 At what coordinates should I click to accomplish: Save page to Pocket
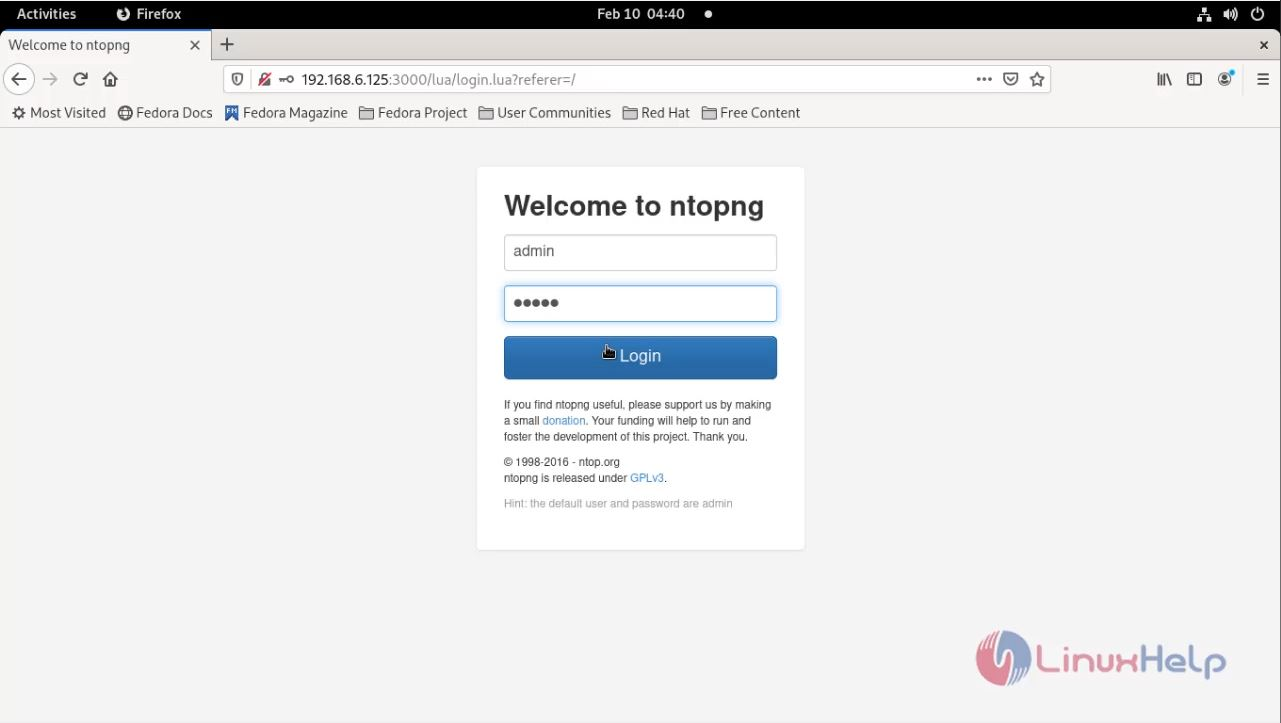pos(1011,79)
